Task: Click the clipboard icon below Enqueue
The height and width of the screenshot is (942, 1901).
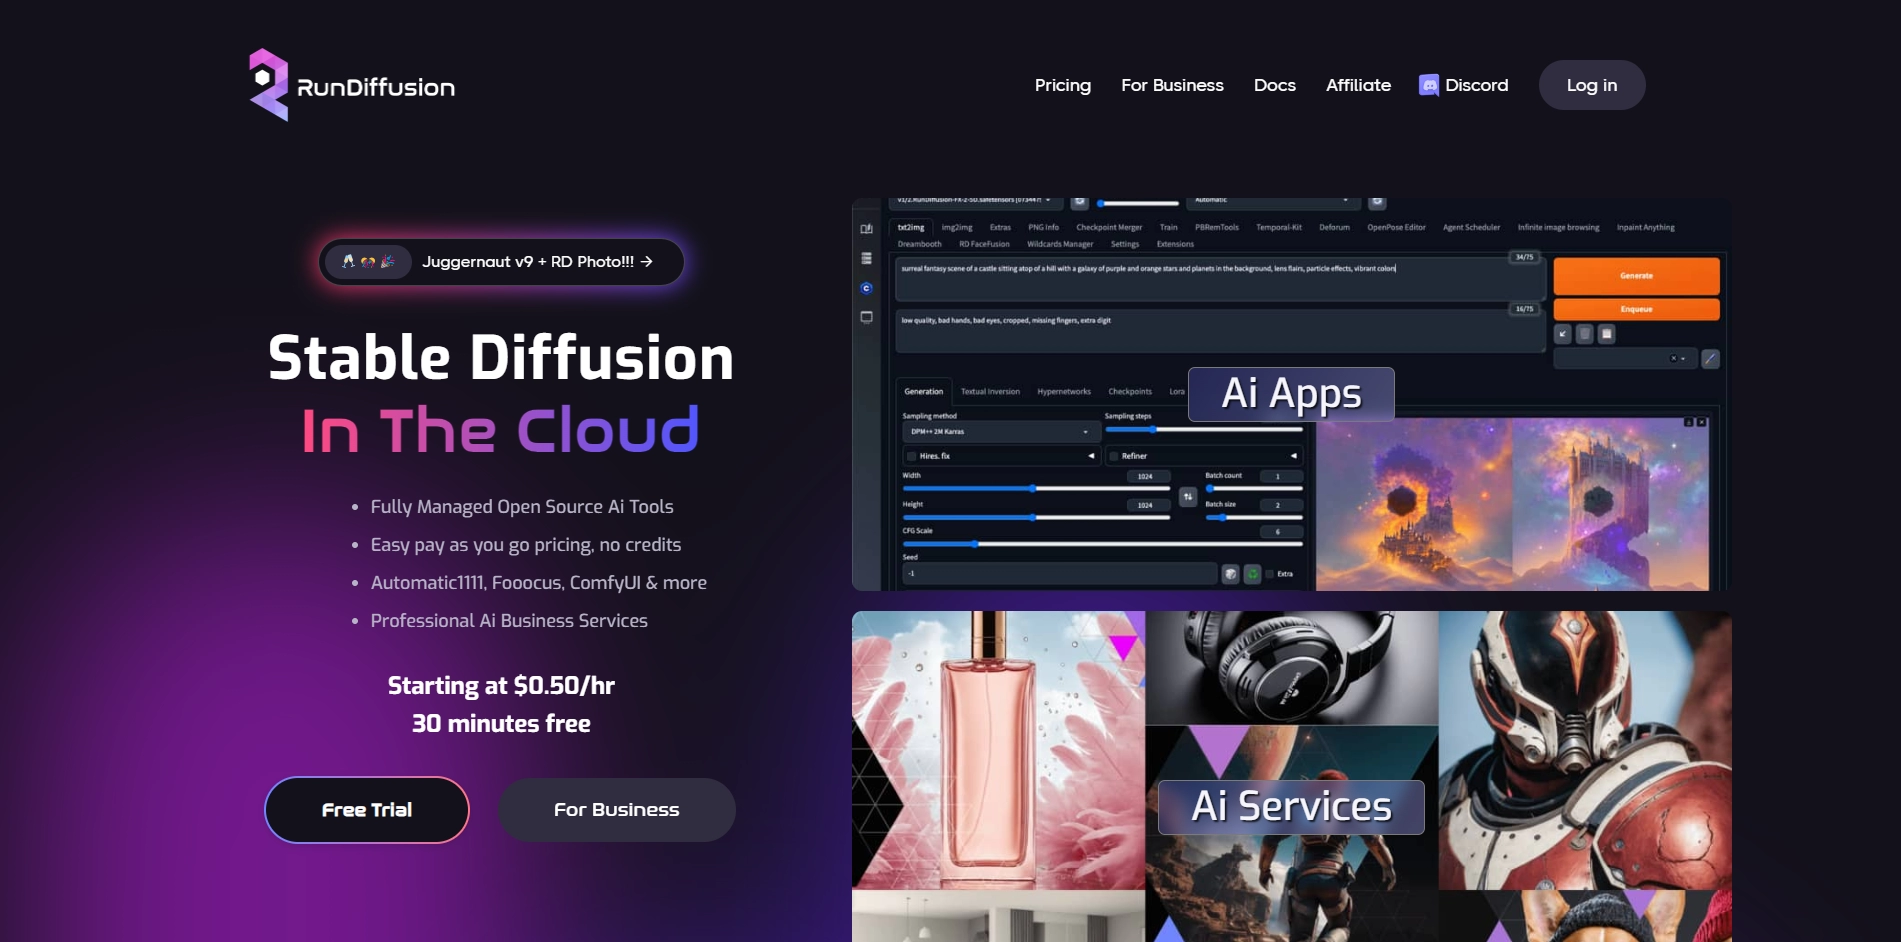Action: (x=1607, y=334)
